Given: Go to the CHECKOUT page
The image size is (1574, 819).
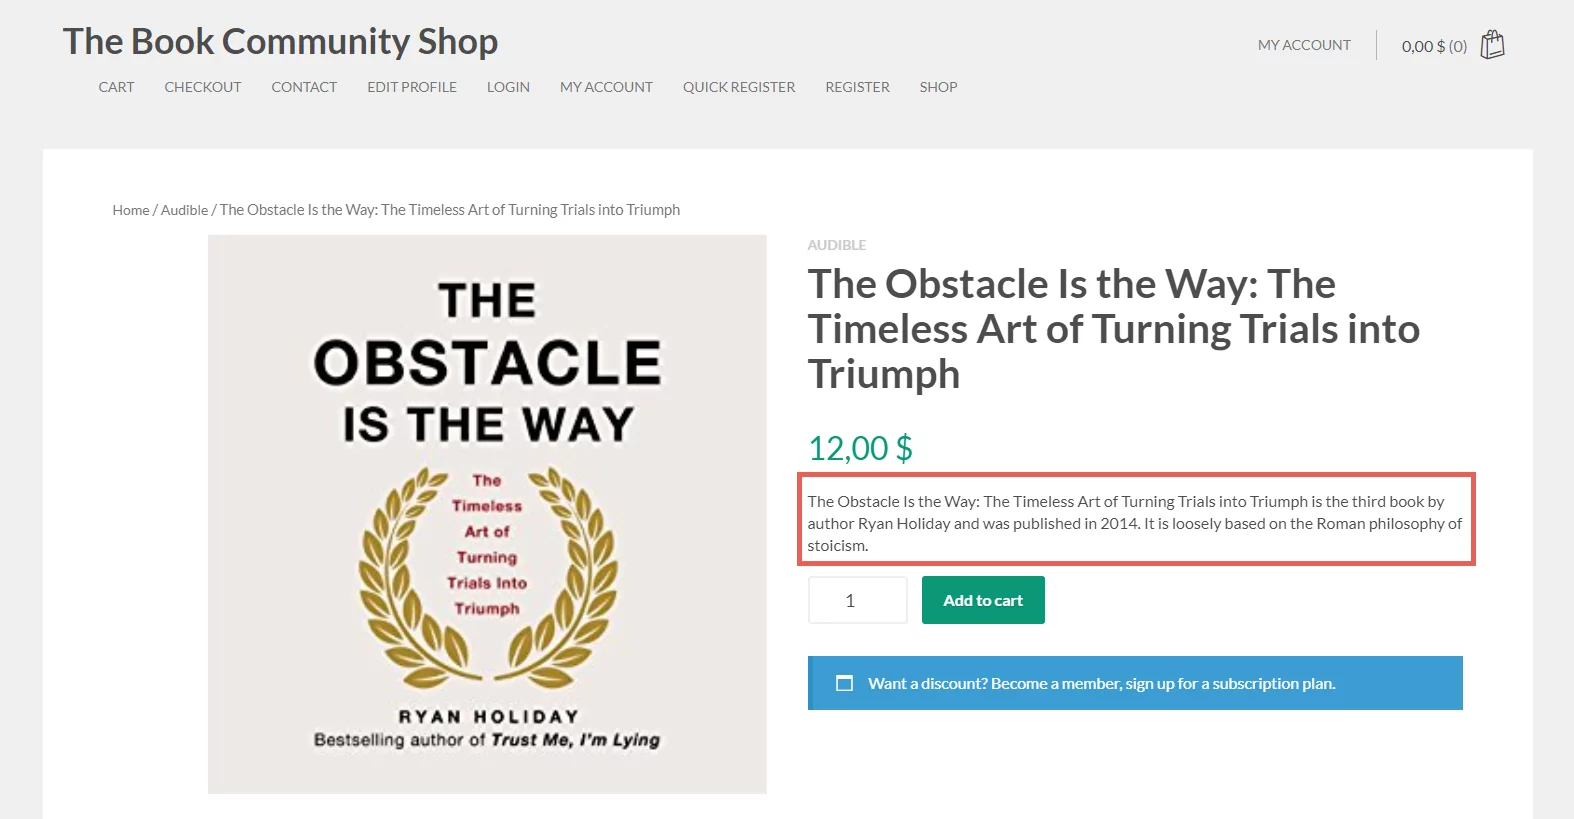Looking at the screenshot, I should (x=203, y=87).
